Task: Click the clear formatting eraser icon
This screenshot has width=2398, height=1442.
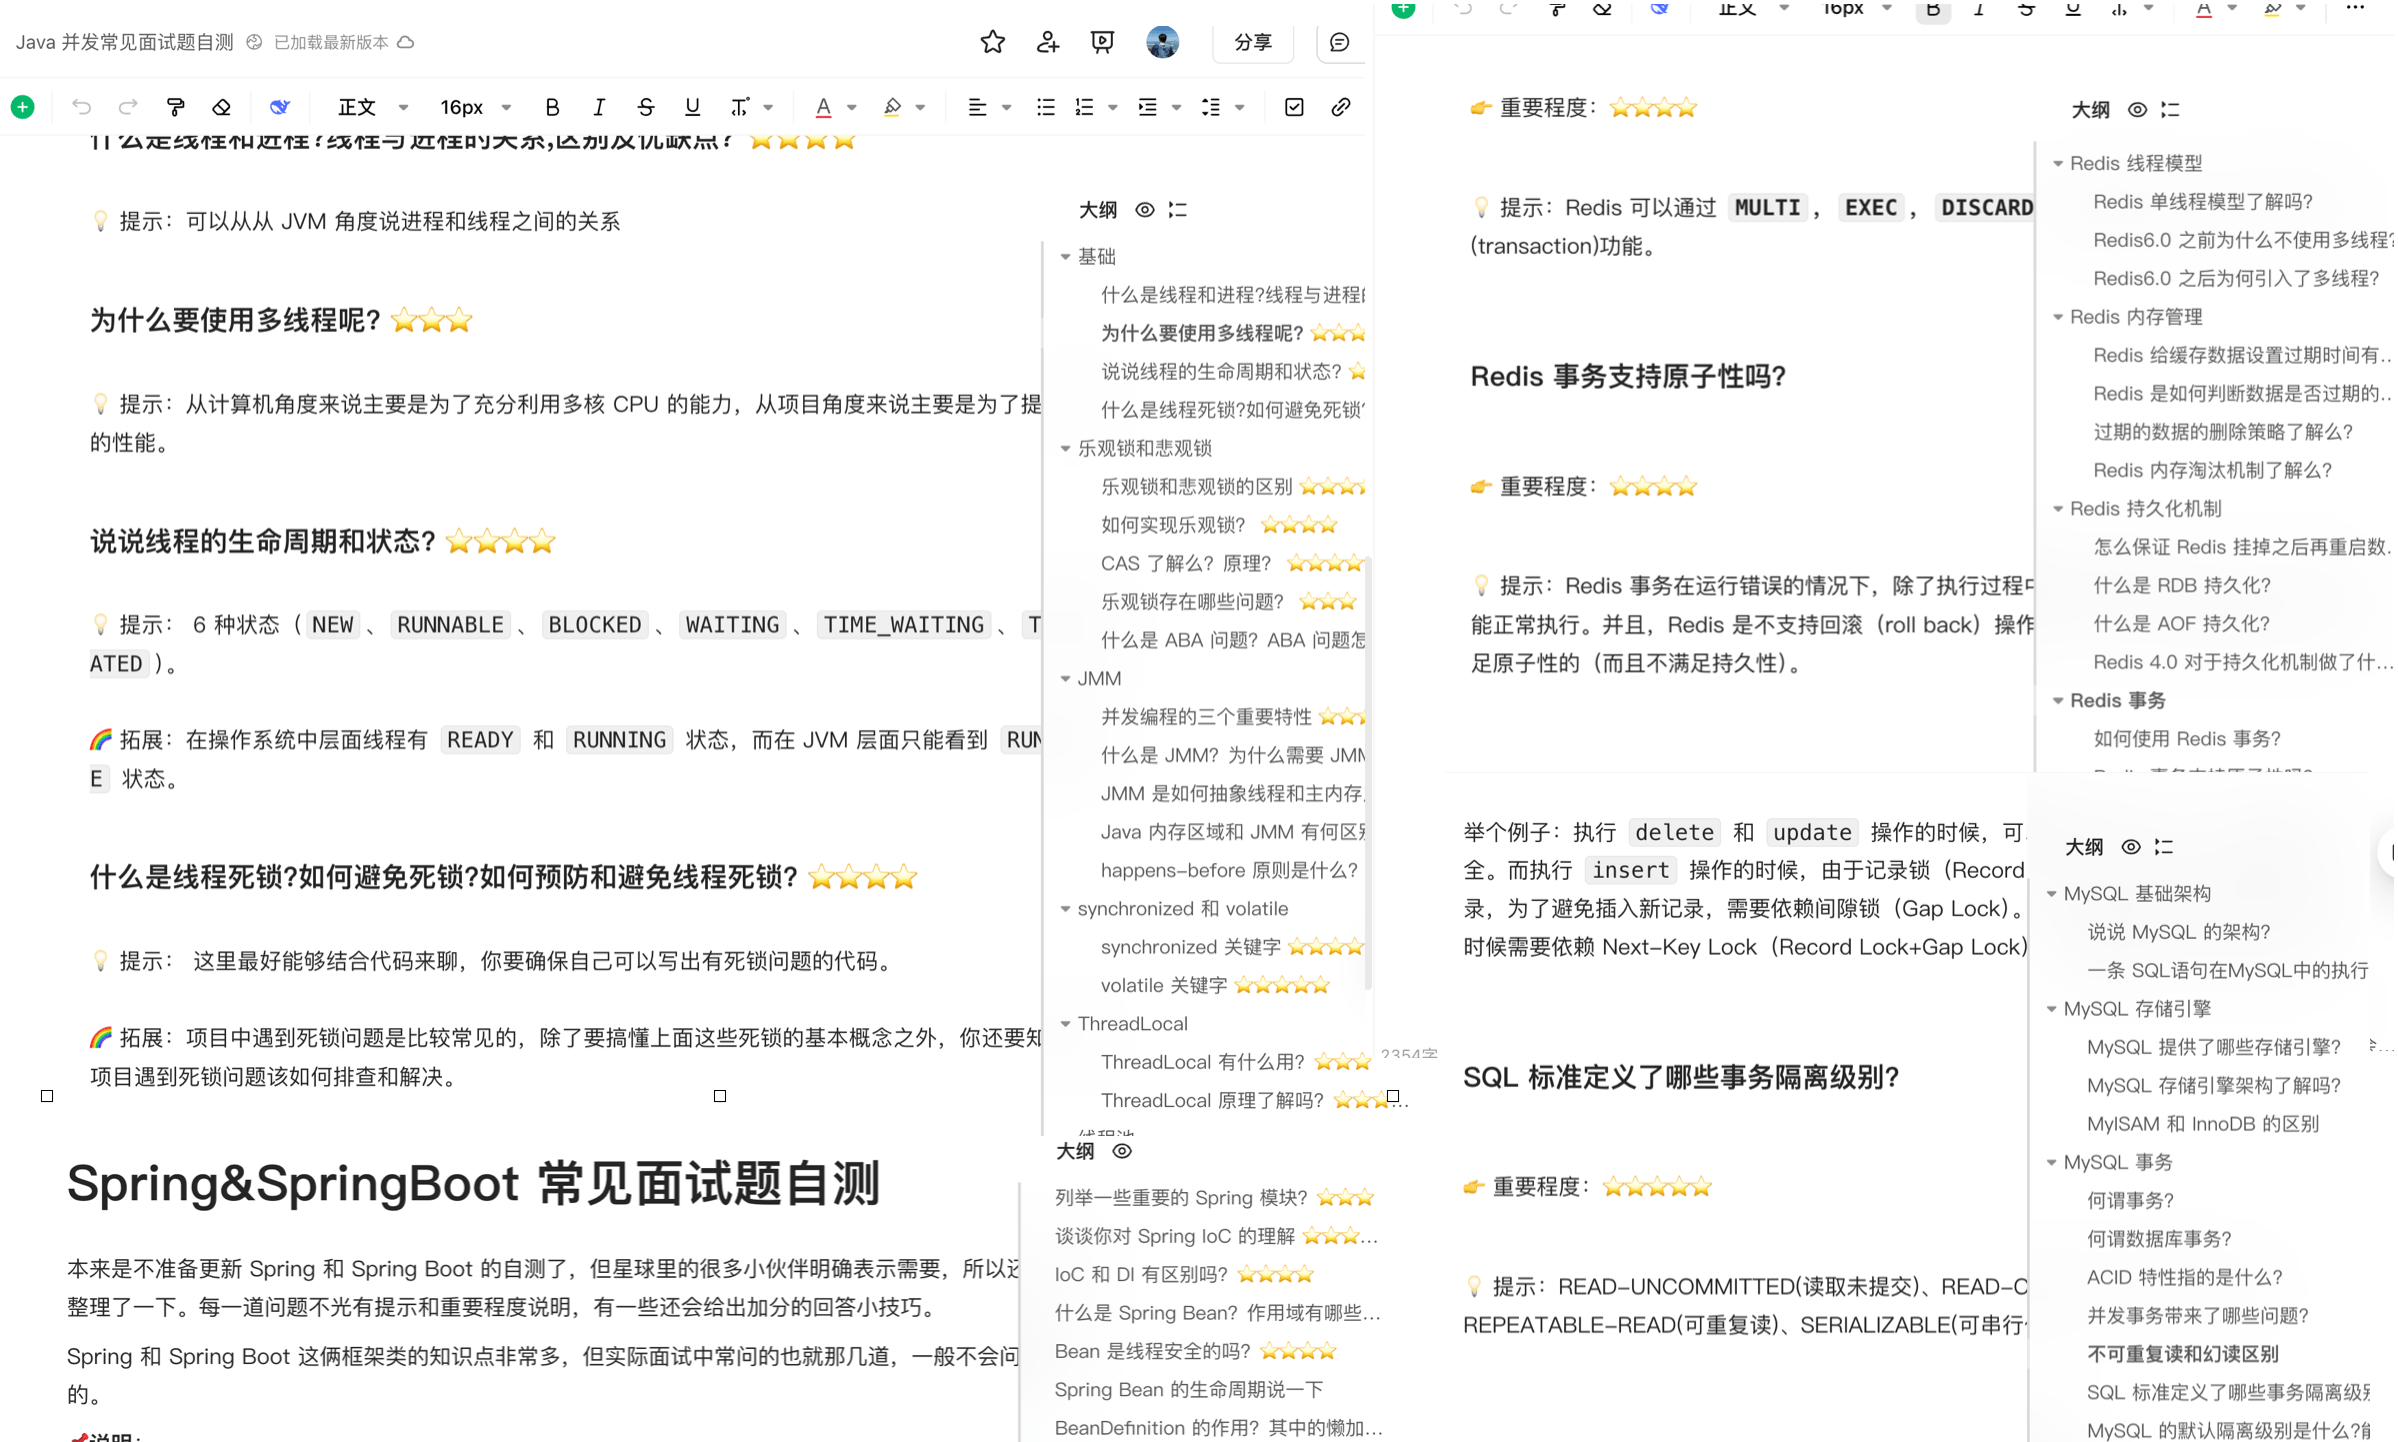Action: (222, 107)
